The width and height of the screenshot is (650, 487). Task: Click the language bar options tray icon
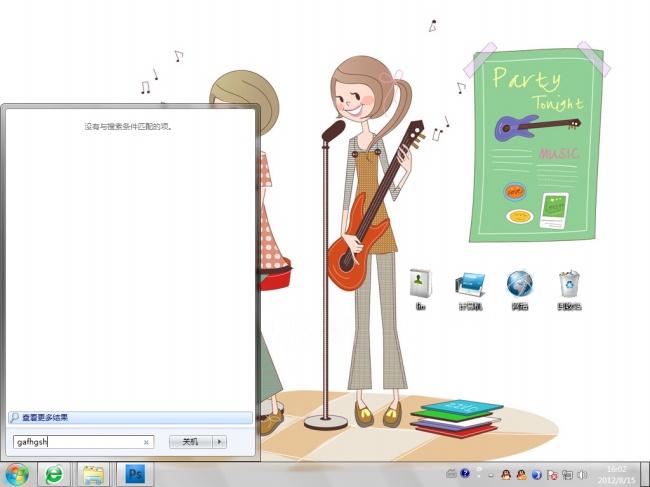[479, 472]
